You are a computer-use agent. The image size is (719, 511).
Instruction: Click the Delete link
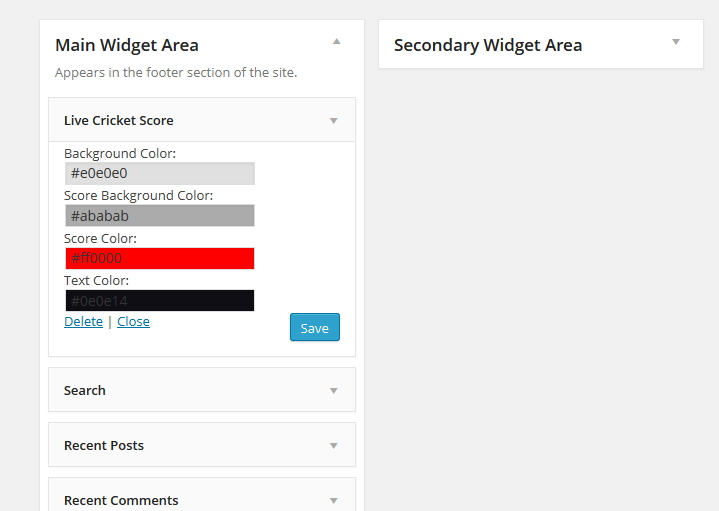pyautogui.click(x=83, y=322)
